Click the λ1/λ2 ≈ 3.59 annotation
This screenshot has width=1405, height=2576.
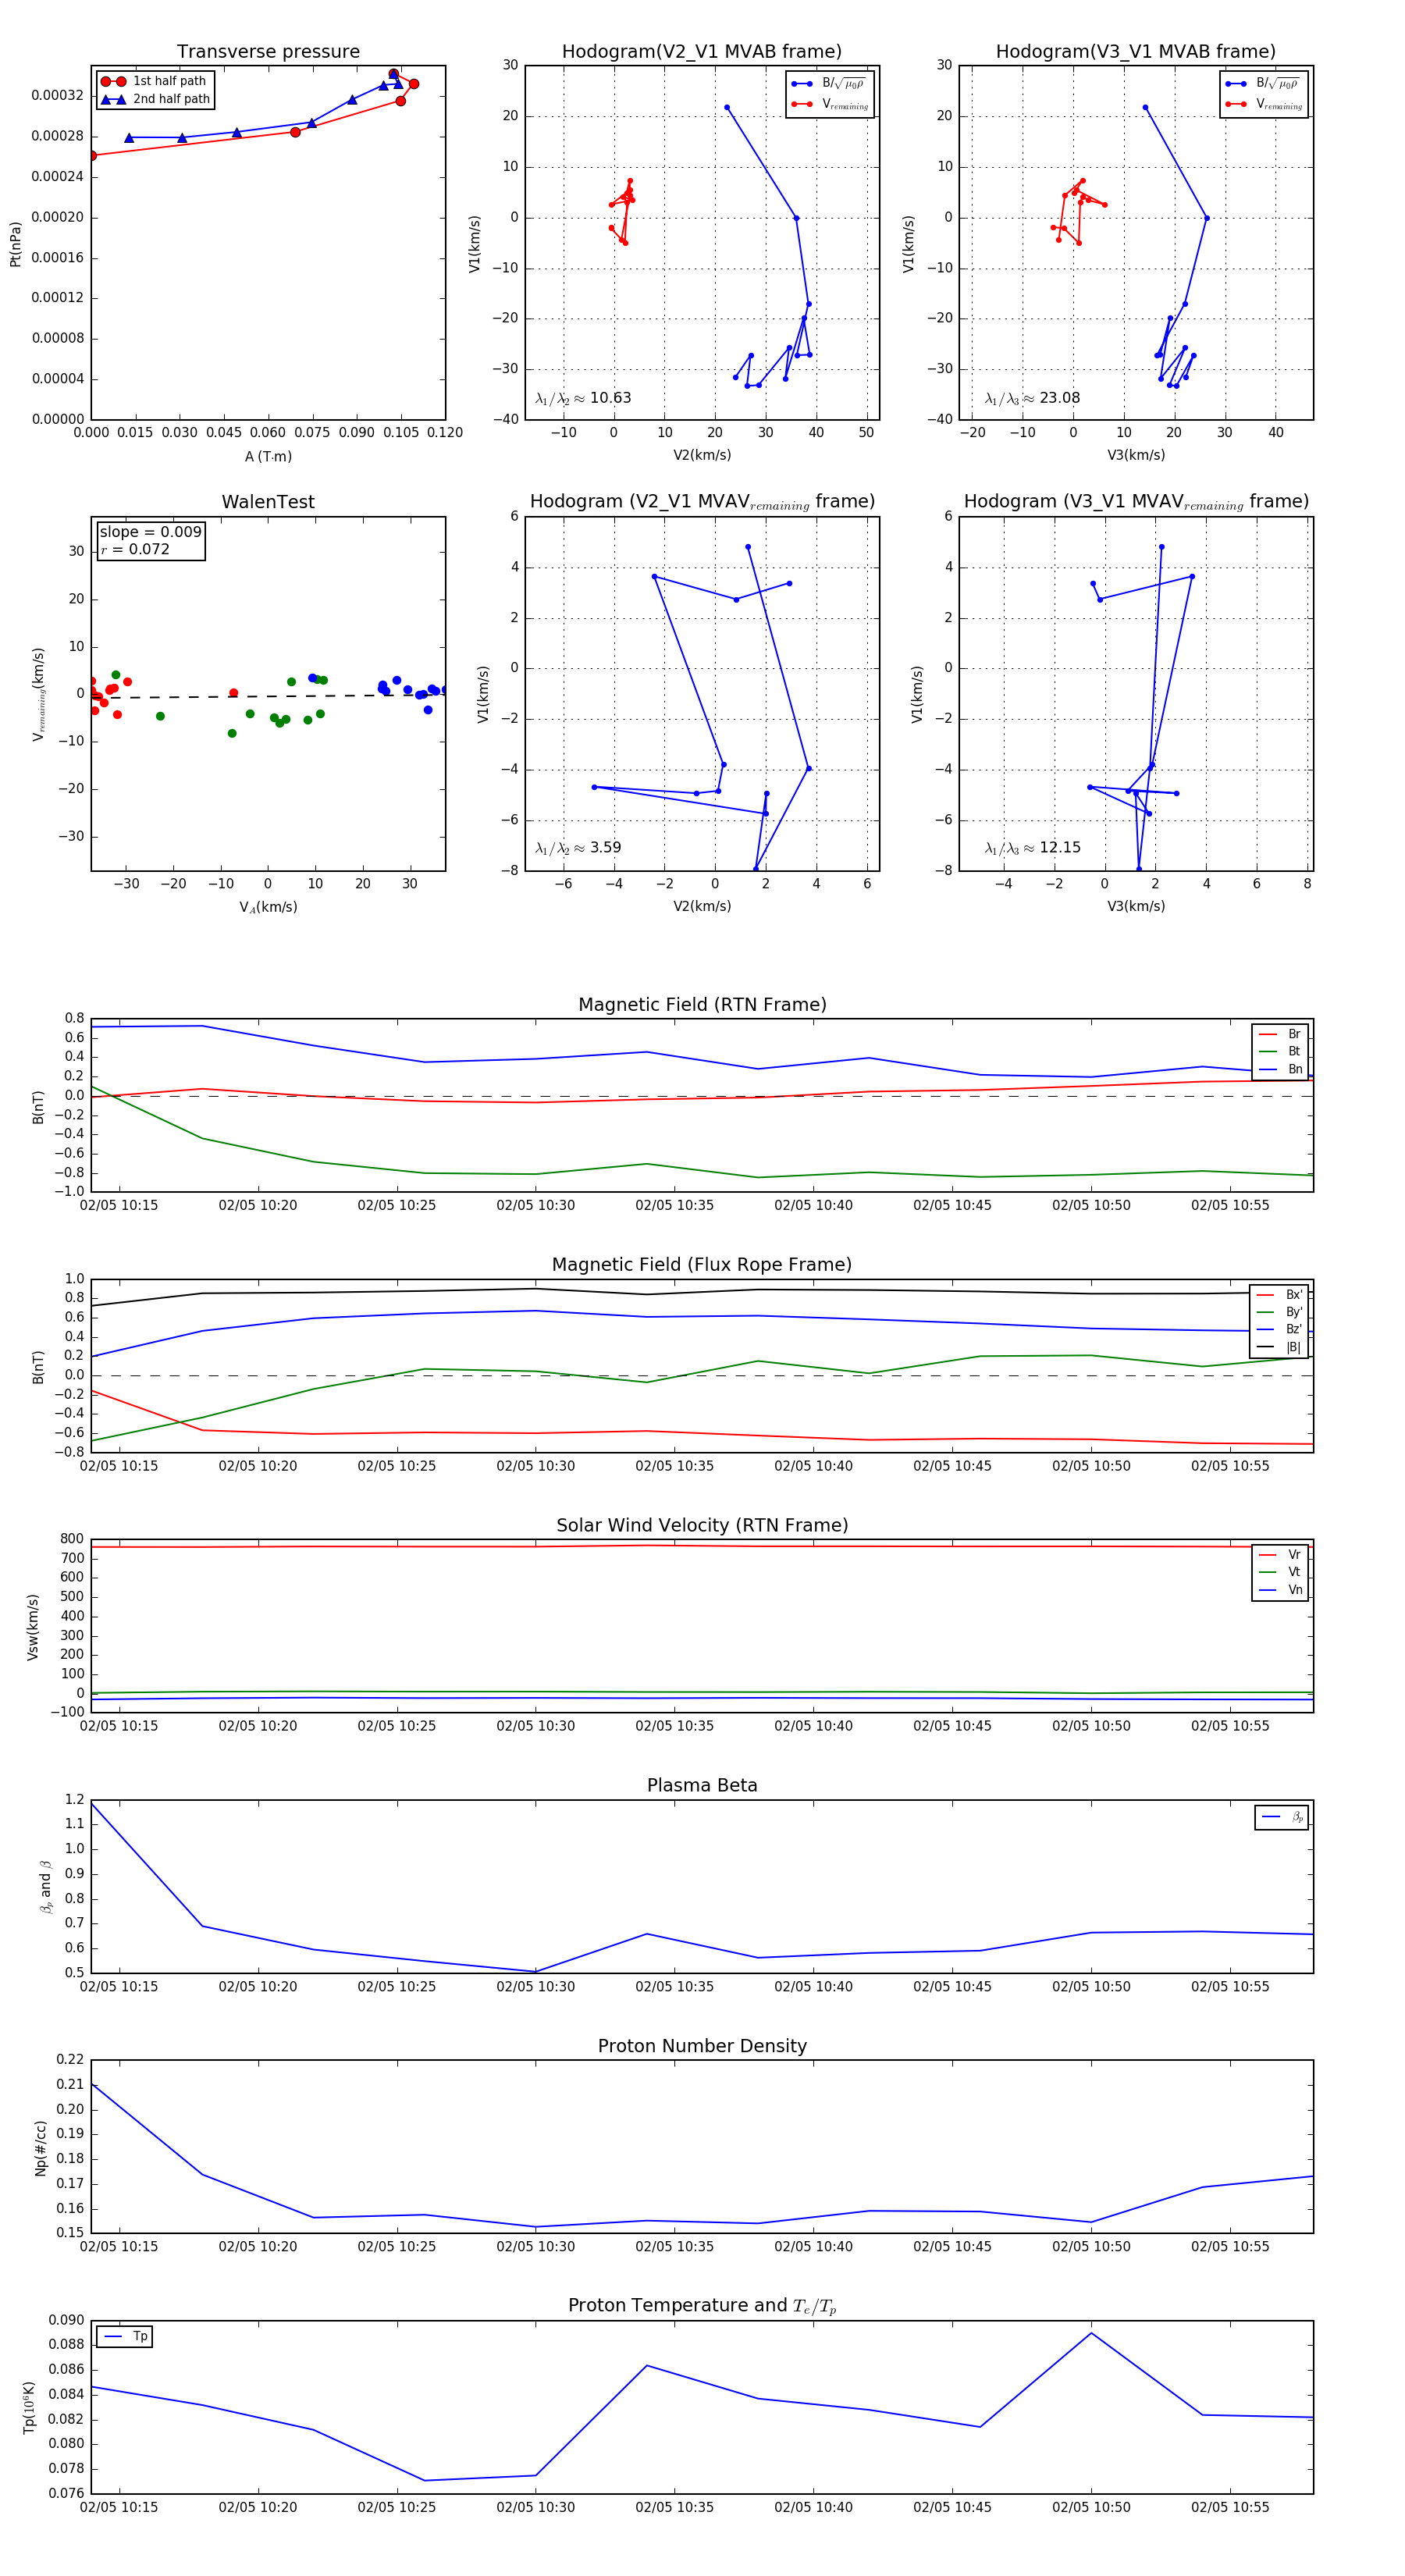[x=578, y=848]
